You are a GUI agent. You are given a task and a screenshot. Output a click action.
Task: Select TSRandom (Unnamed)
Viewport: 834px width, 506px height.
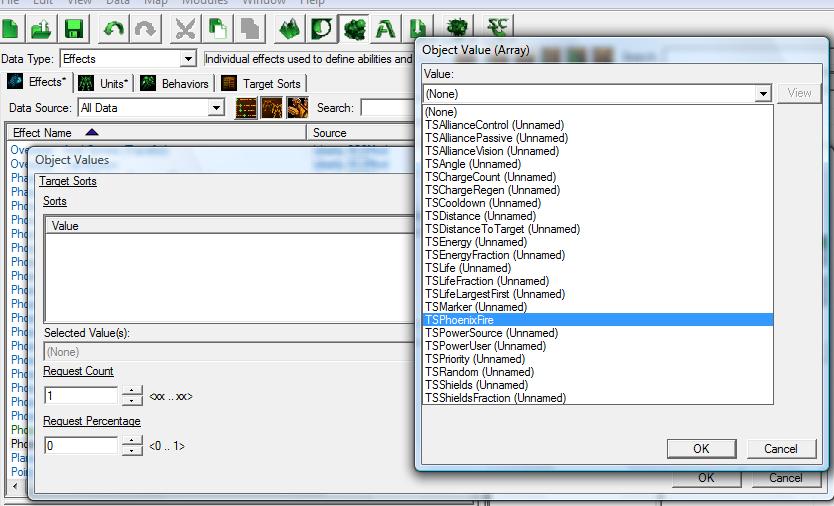[x=598, y=372]
